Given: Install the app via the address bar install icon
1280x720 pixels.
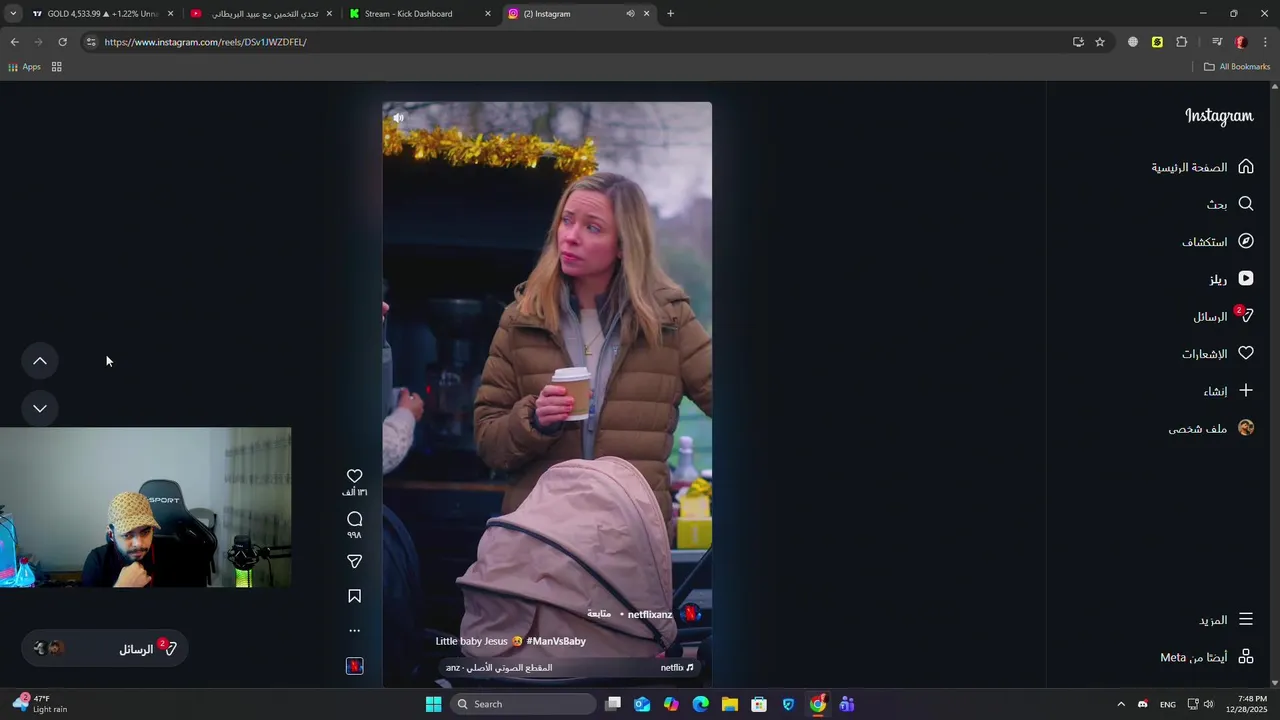Looking at the screenshot, I should pos(1078,42).
